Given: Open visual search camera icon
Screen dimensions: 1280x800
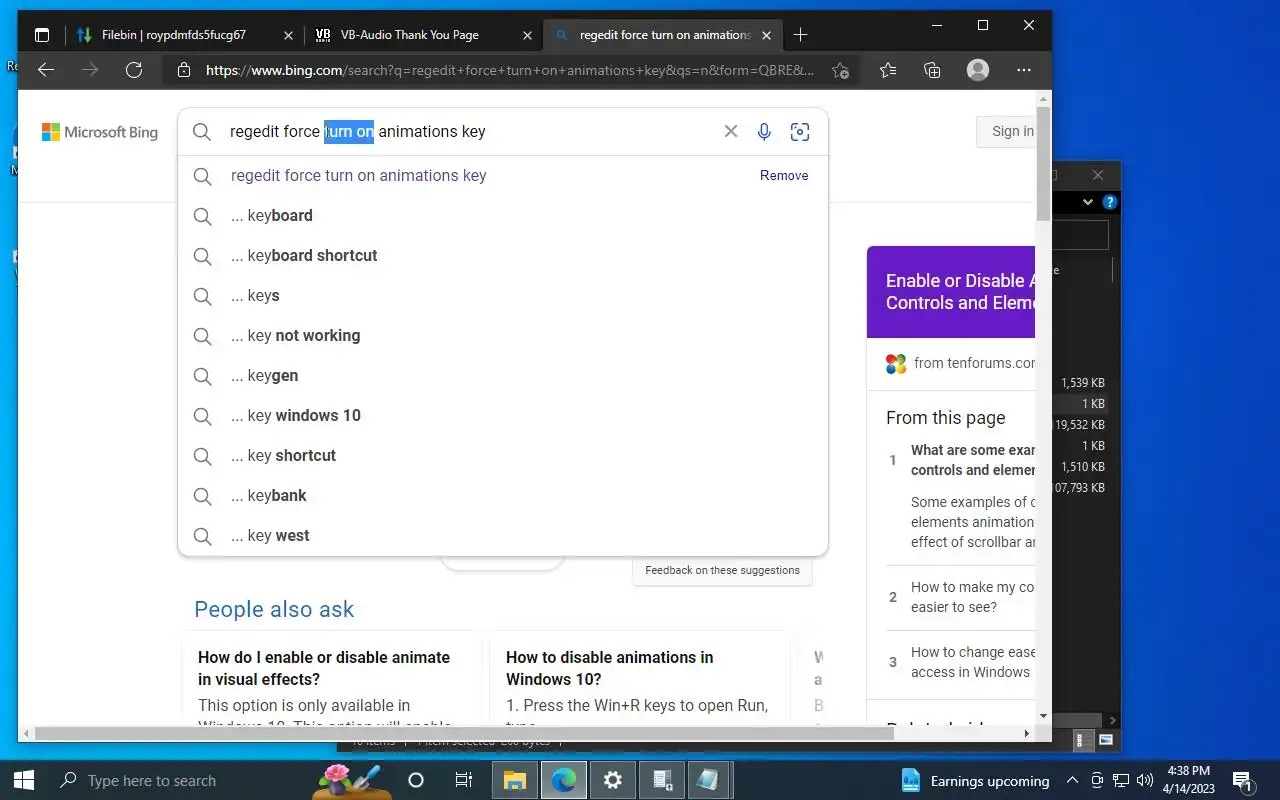Looking at the screenshot, I should coord(799,131).
